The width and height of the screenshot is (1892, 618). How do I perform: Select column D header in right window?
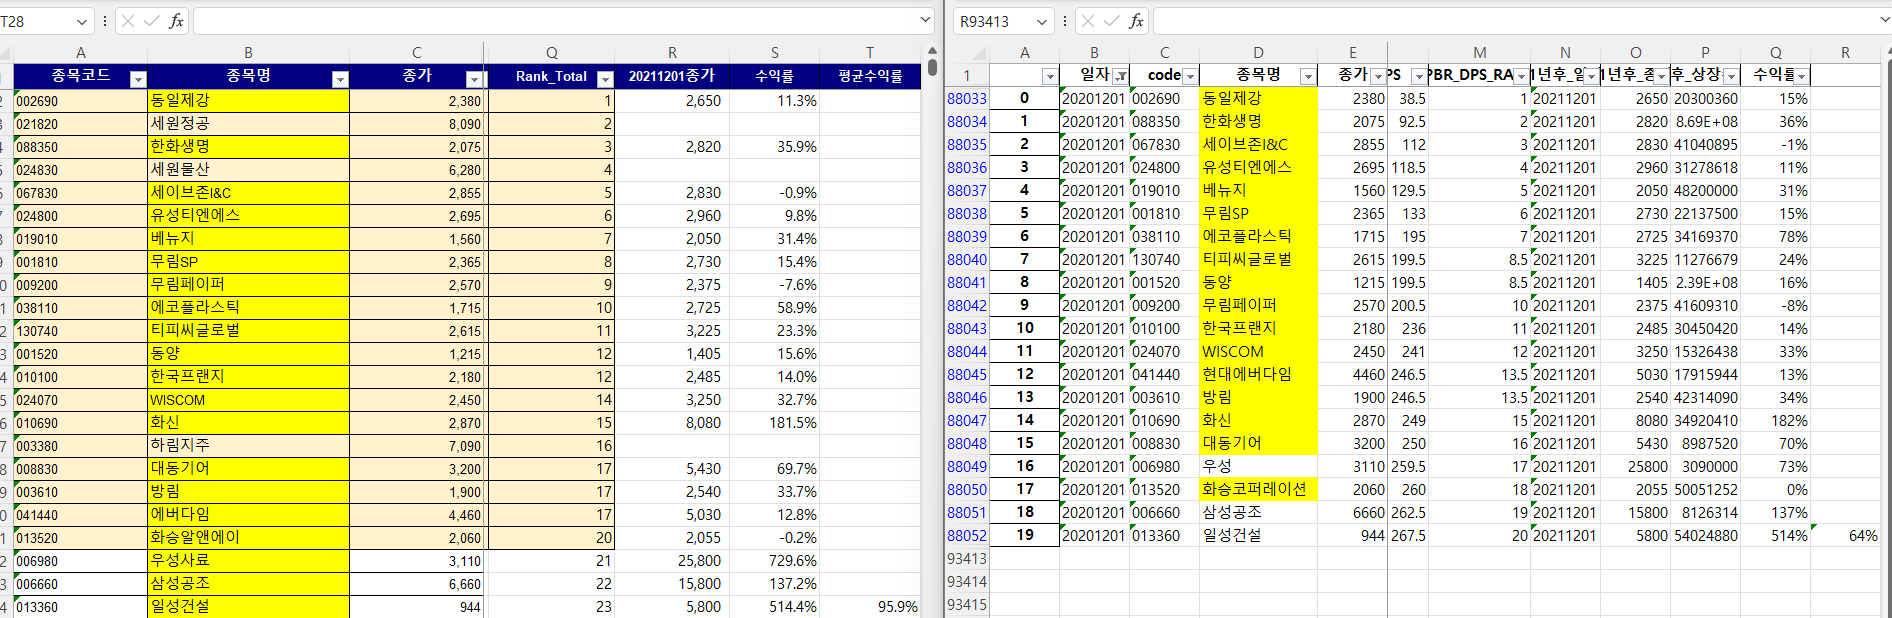tap(1258, 53)
